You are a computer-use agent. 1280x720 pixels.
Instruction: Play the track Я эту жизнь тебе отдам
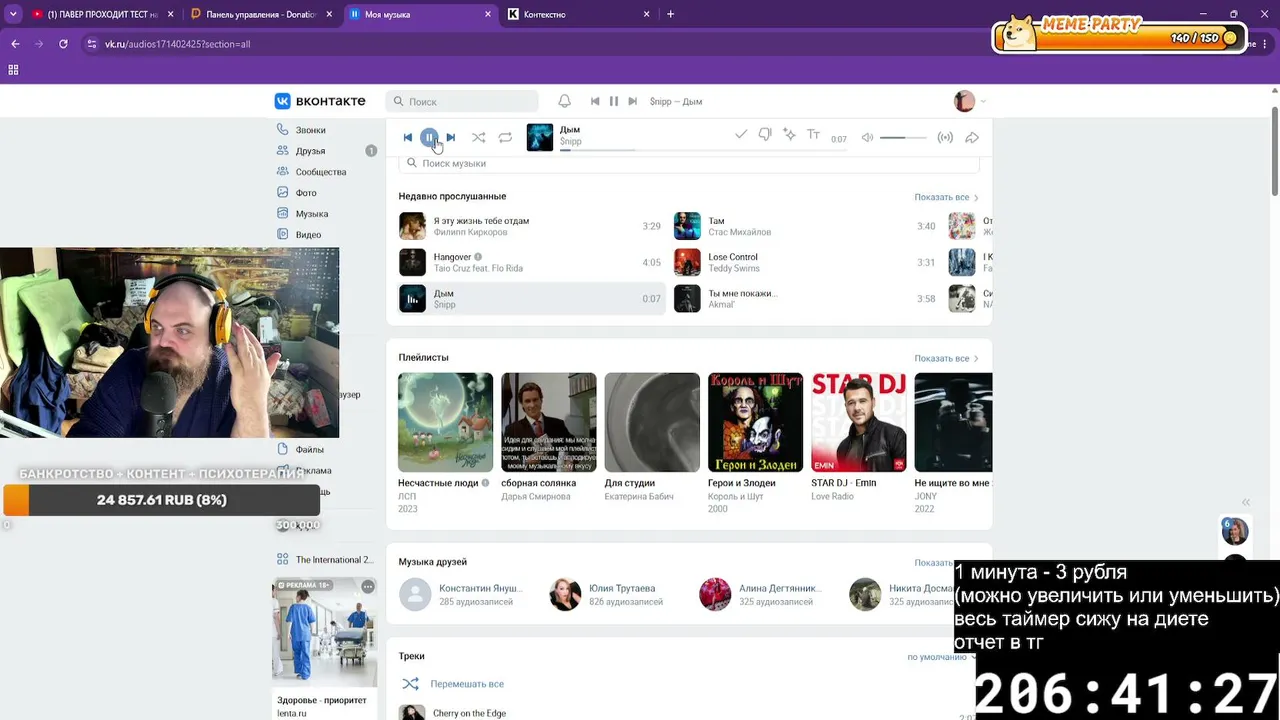click(530, 226)
